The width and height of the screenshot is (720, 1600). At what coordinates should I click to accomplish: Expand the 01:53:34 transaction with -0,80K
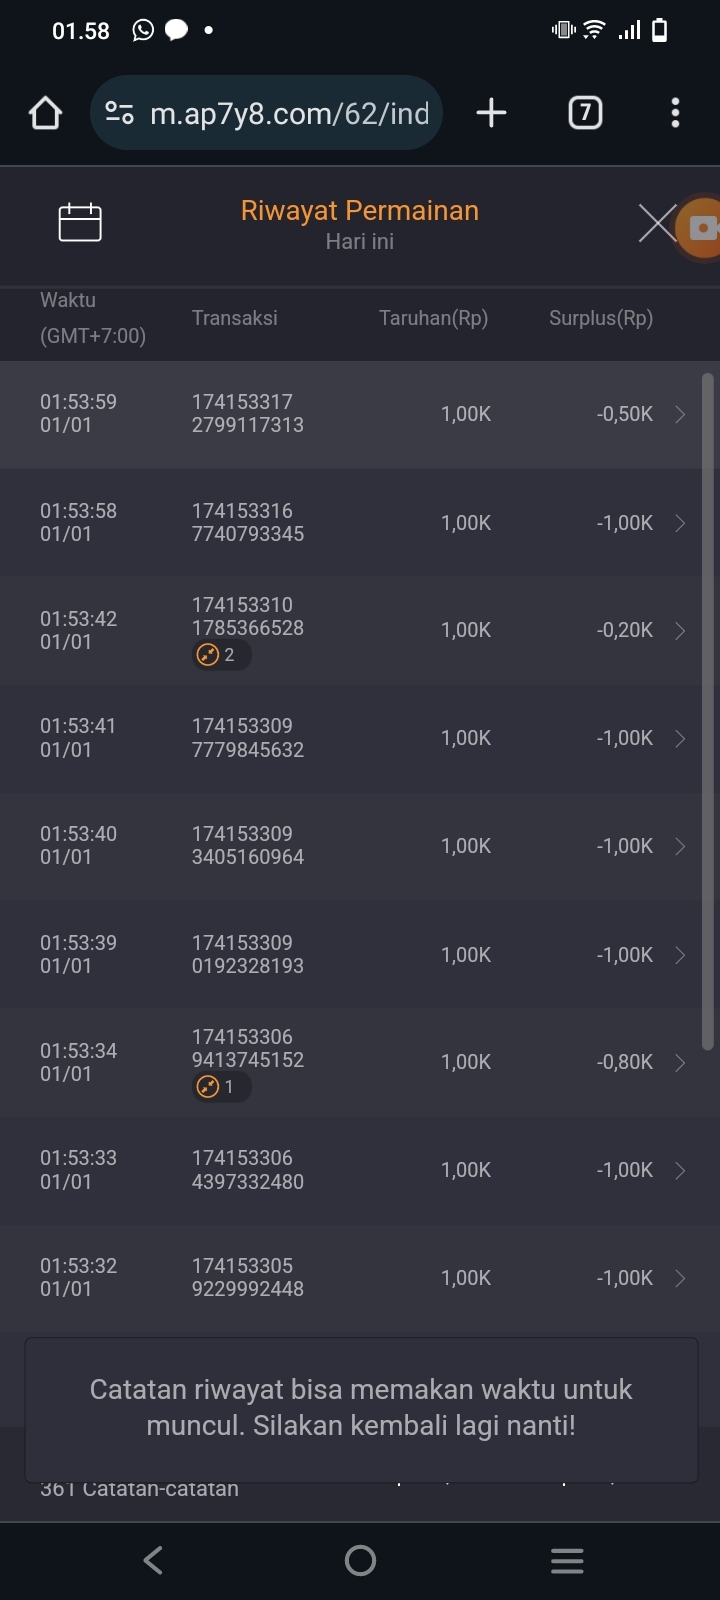tap(680, 1062)
